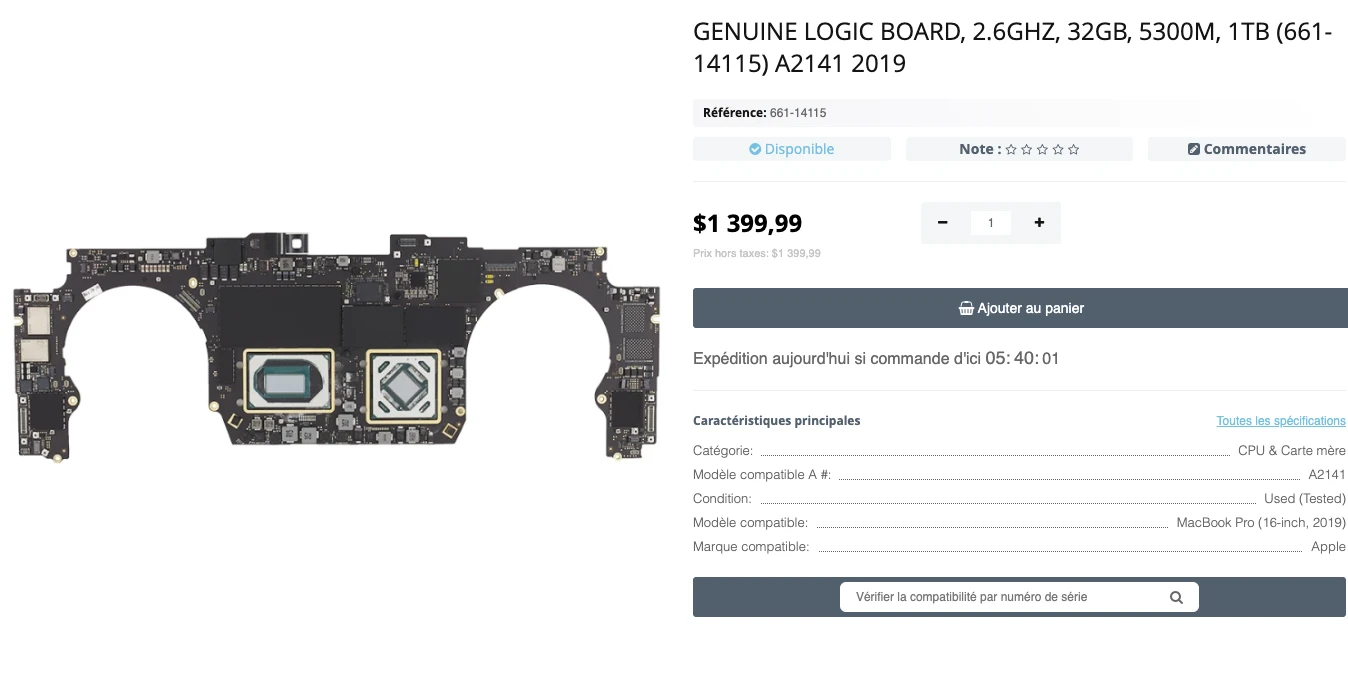Screen dimensions: 1348x694
Task: Select the third star in the rating row
Action: click(1042, 149)
